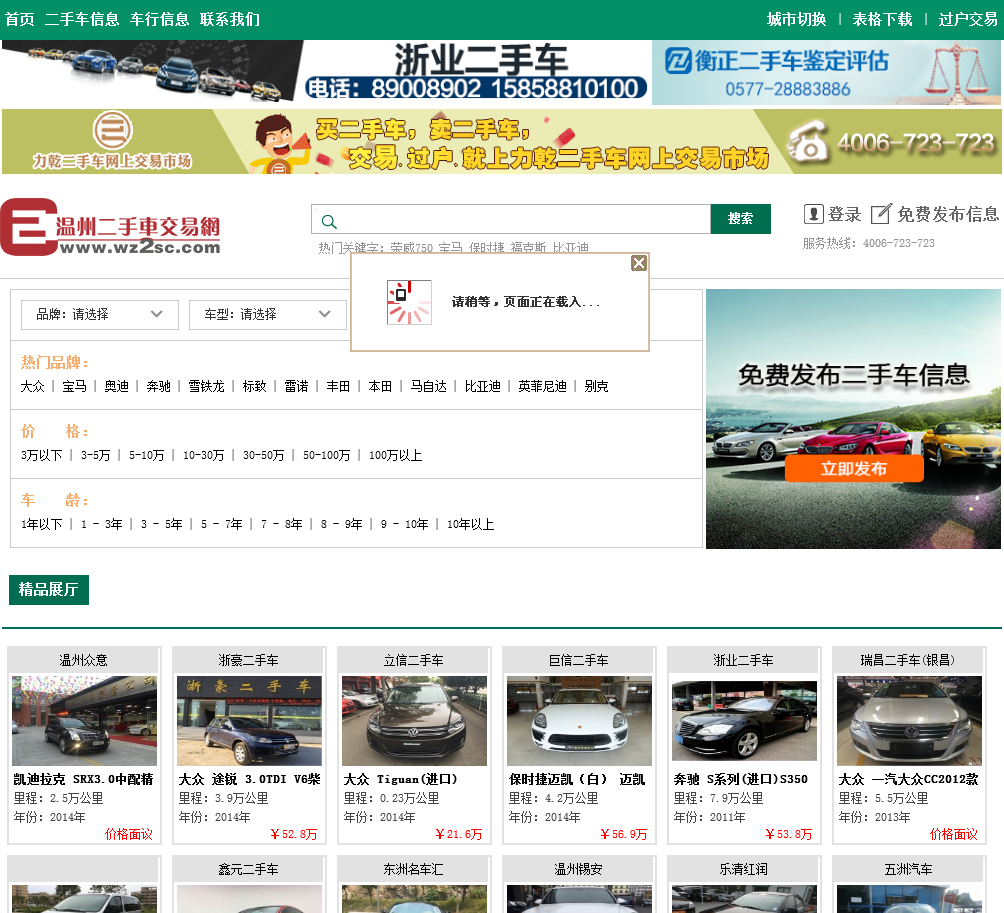Image resolution: width=1004 pixels, height=913 pixels.
Task: Open the 凯迪拉克 SRX3.0 car thumbnail
Action: tap(85, 721)
